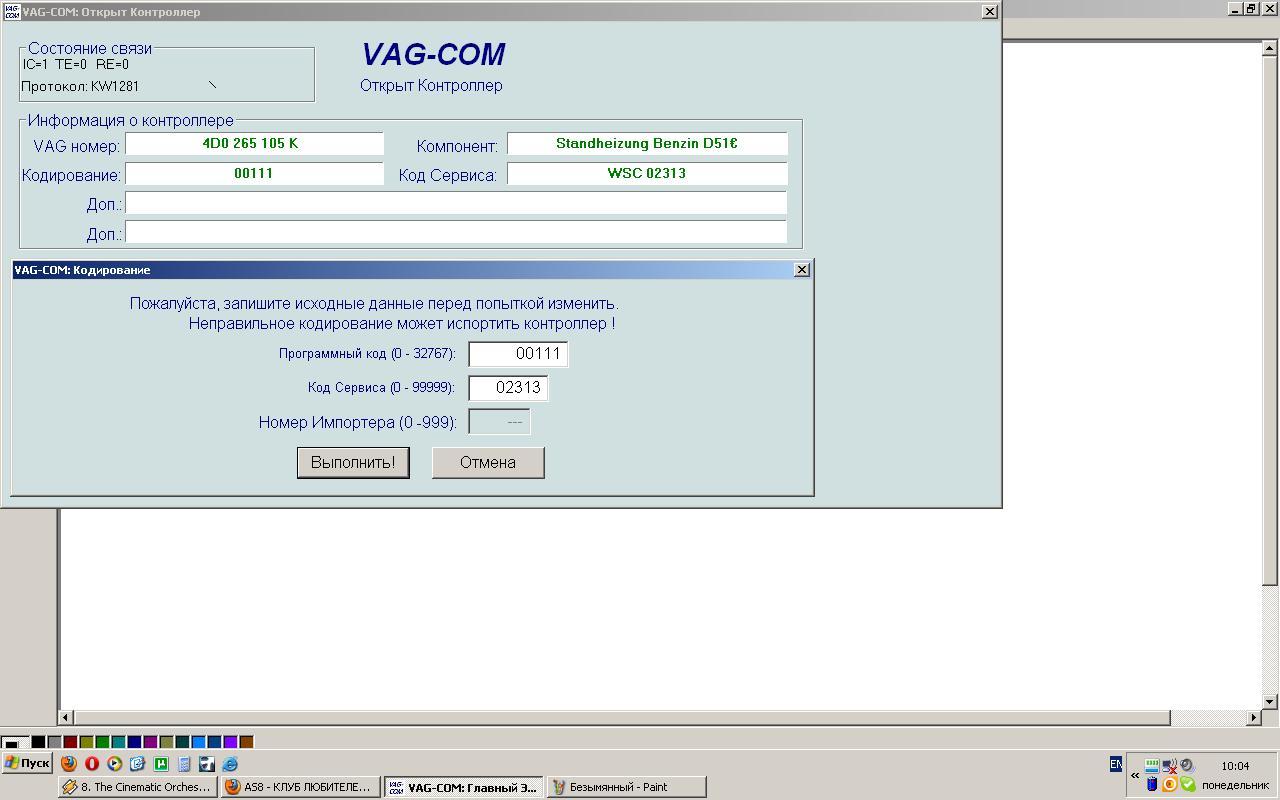Click the calculator icon in Quick Launch

point(184,764)
